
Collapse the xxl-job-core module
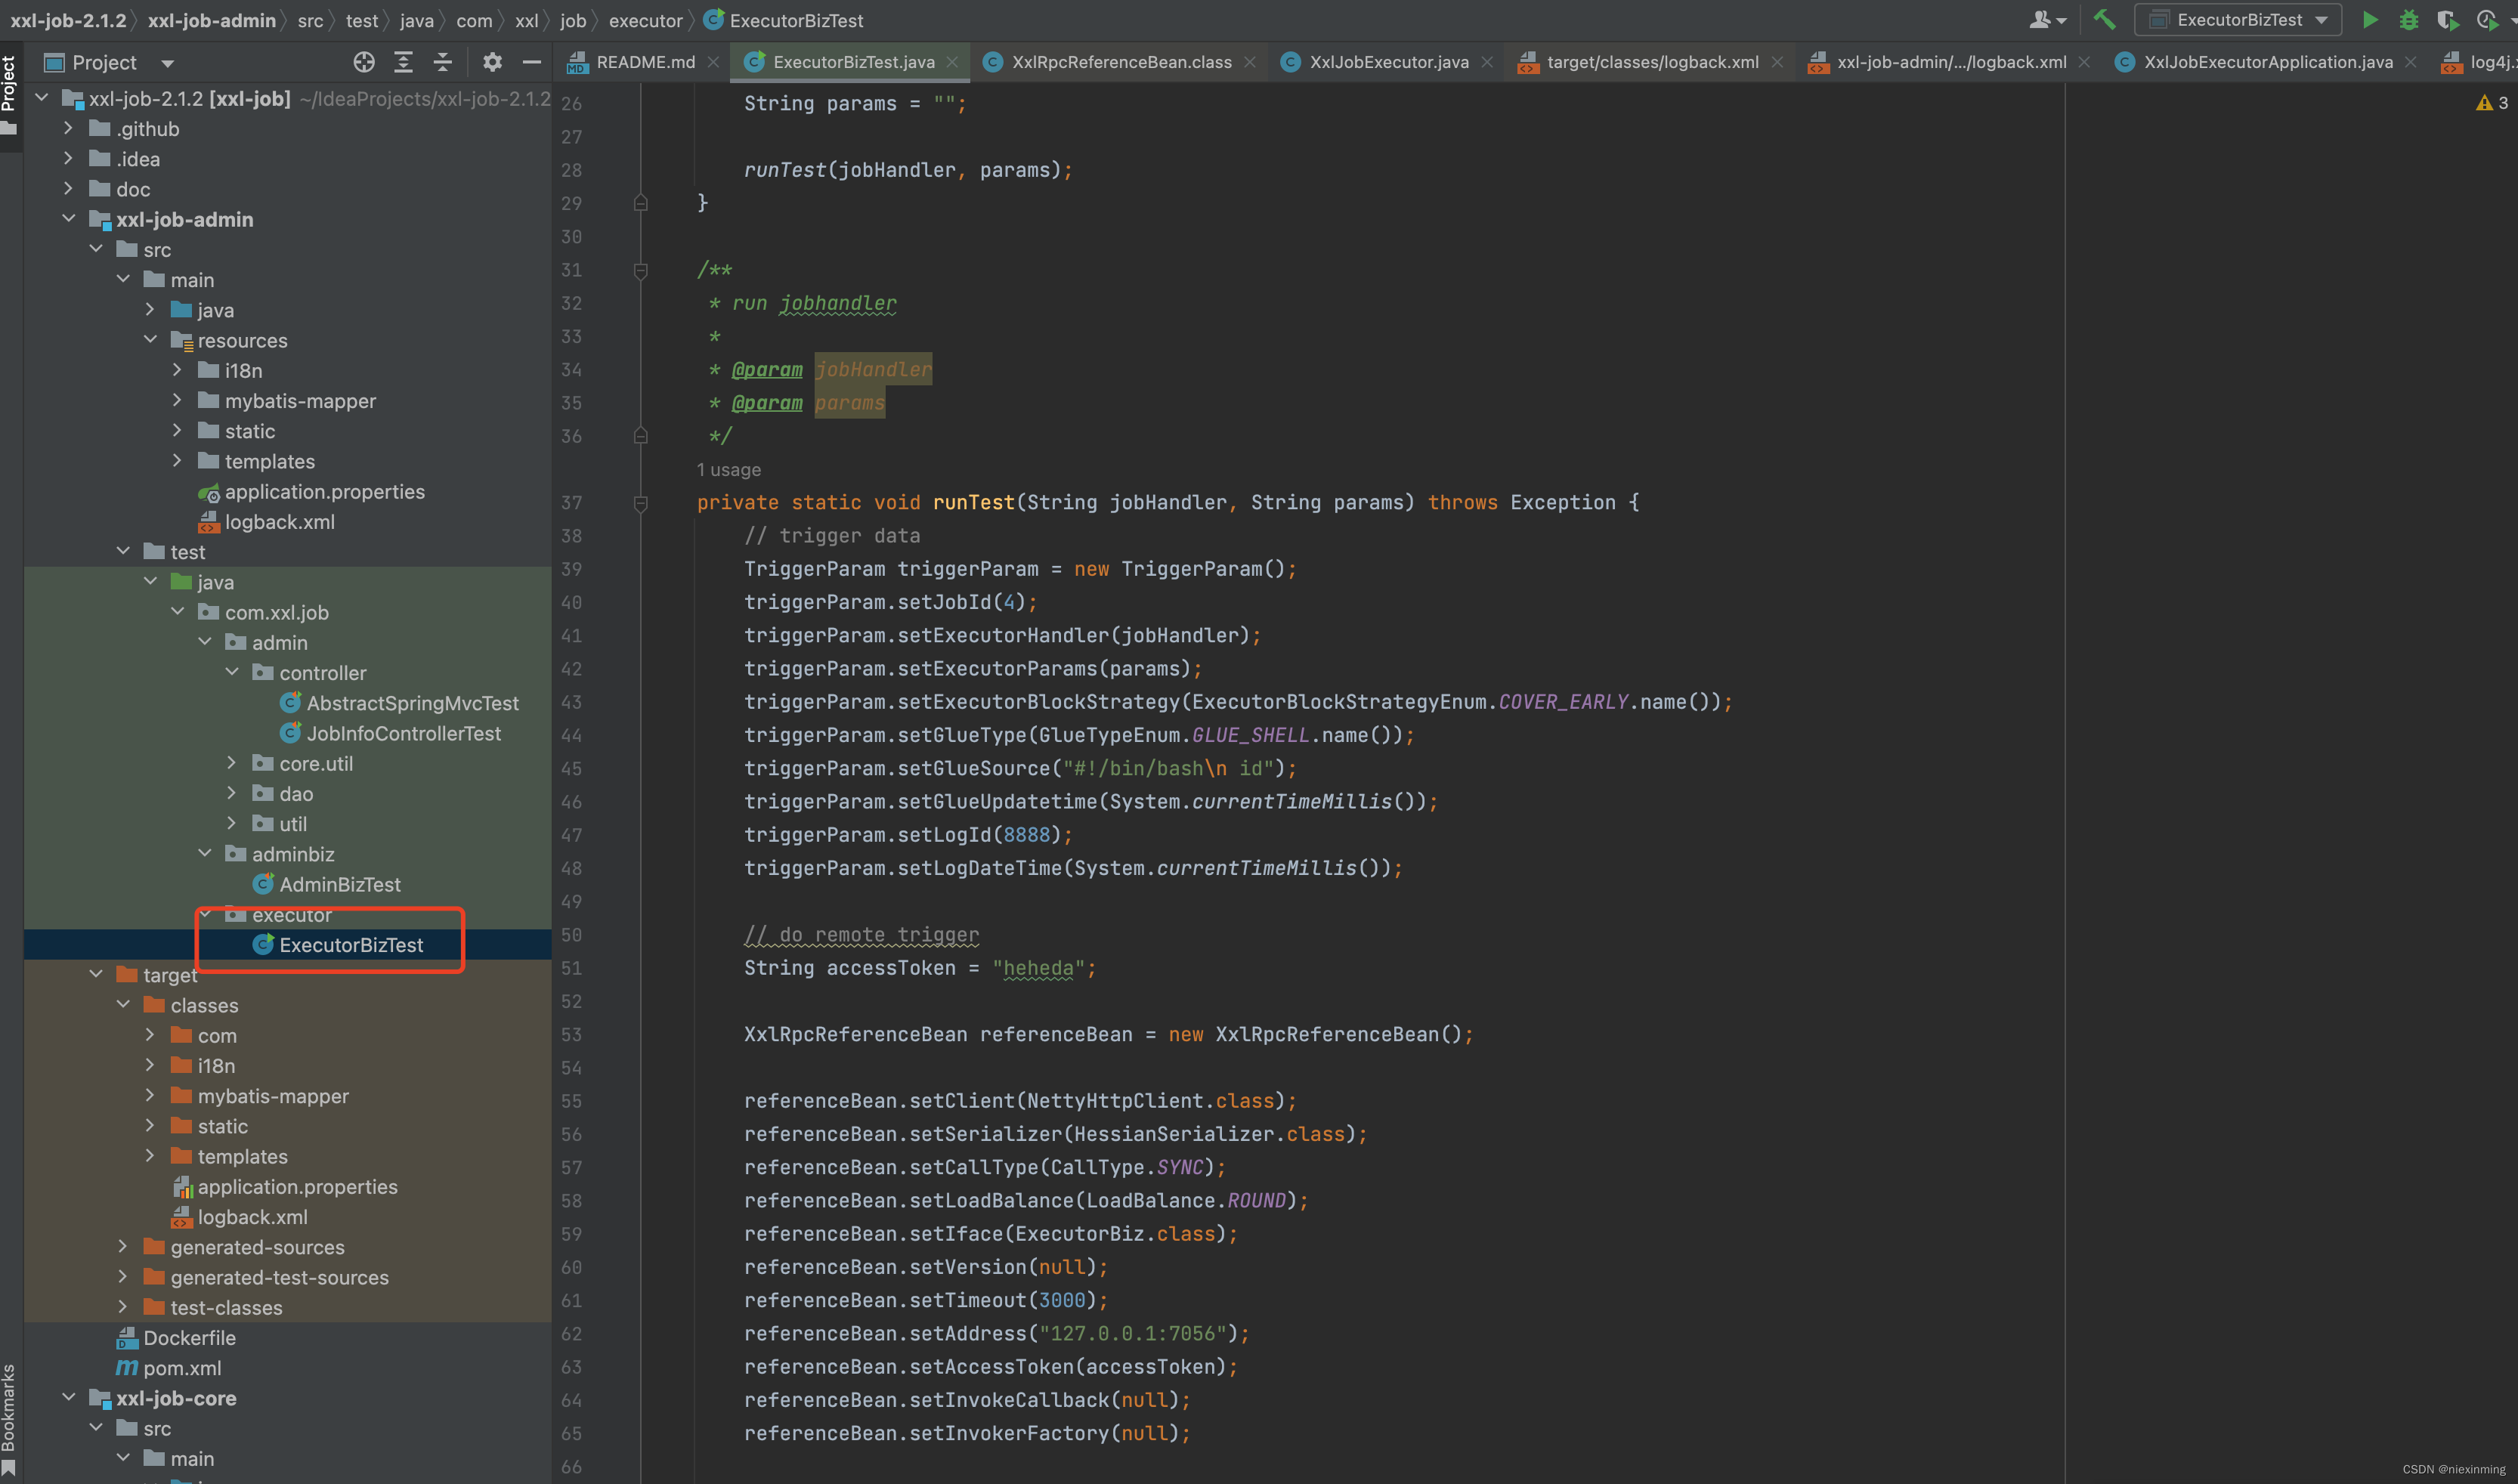pyautogui.click(x=68, y=1398)
